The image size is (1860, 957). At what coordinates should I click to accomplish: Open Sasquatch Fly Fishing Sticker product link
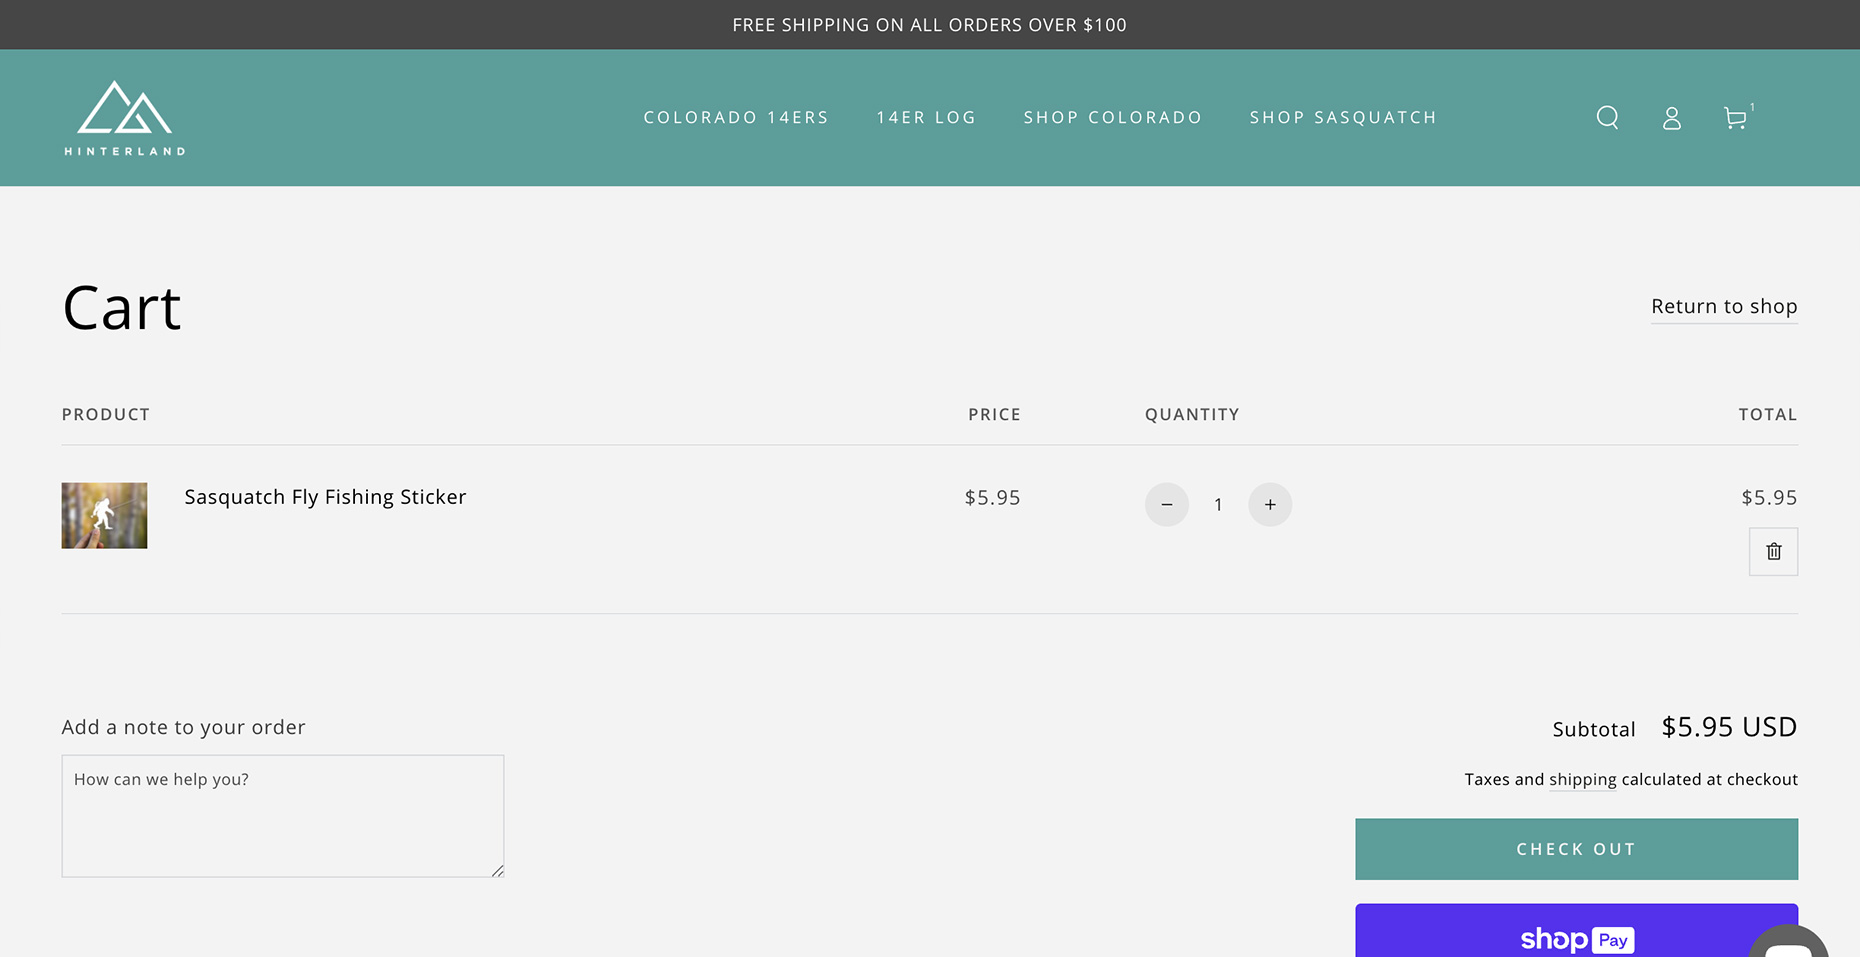pyautogui.click(x=325, y=497)
